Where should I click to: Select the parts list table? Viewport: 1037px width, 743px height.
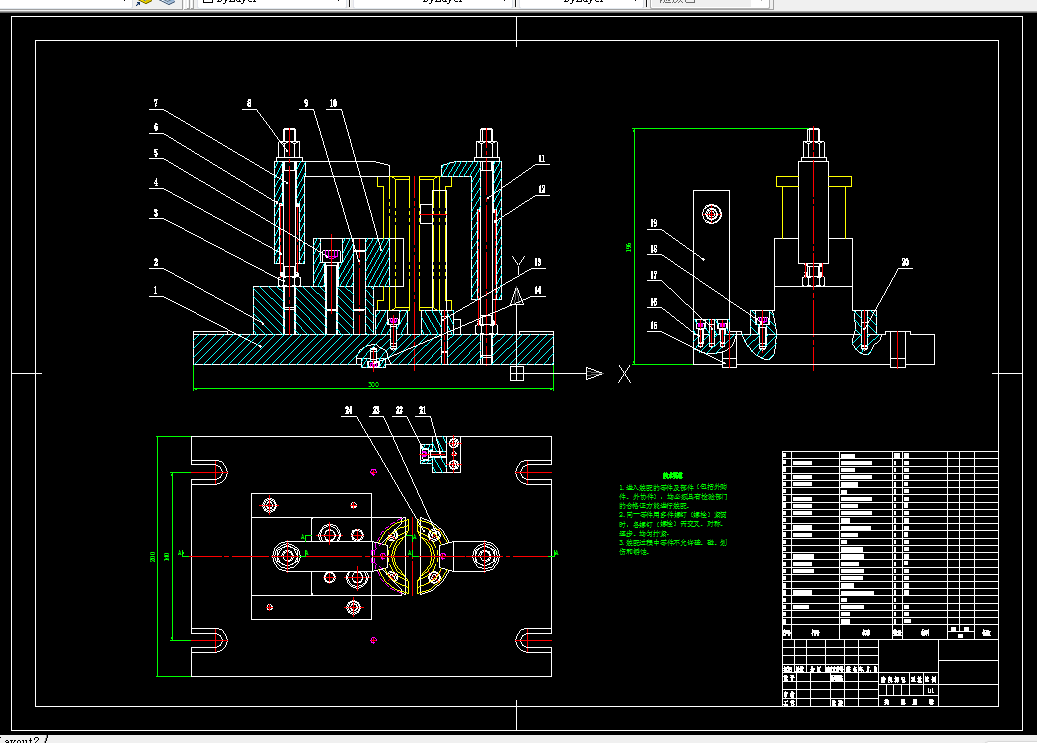coord(890,545)
